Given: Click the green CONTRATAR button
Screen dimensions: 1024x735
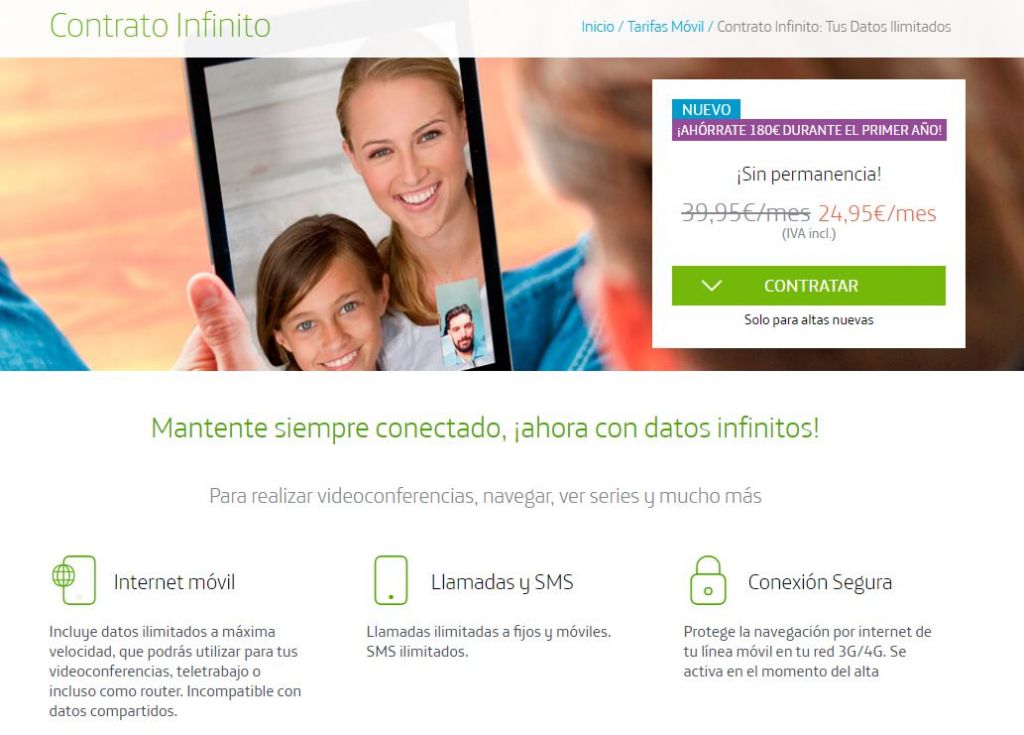Looking at the screenshot, I should pyautogui.click(x=808, y=286).
